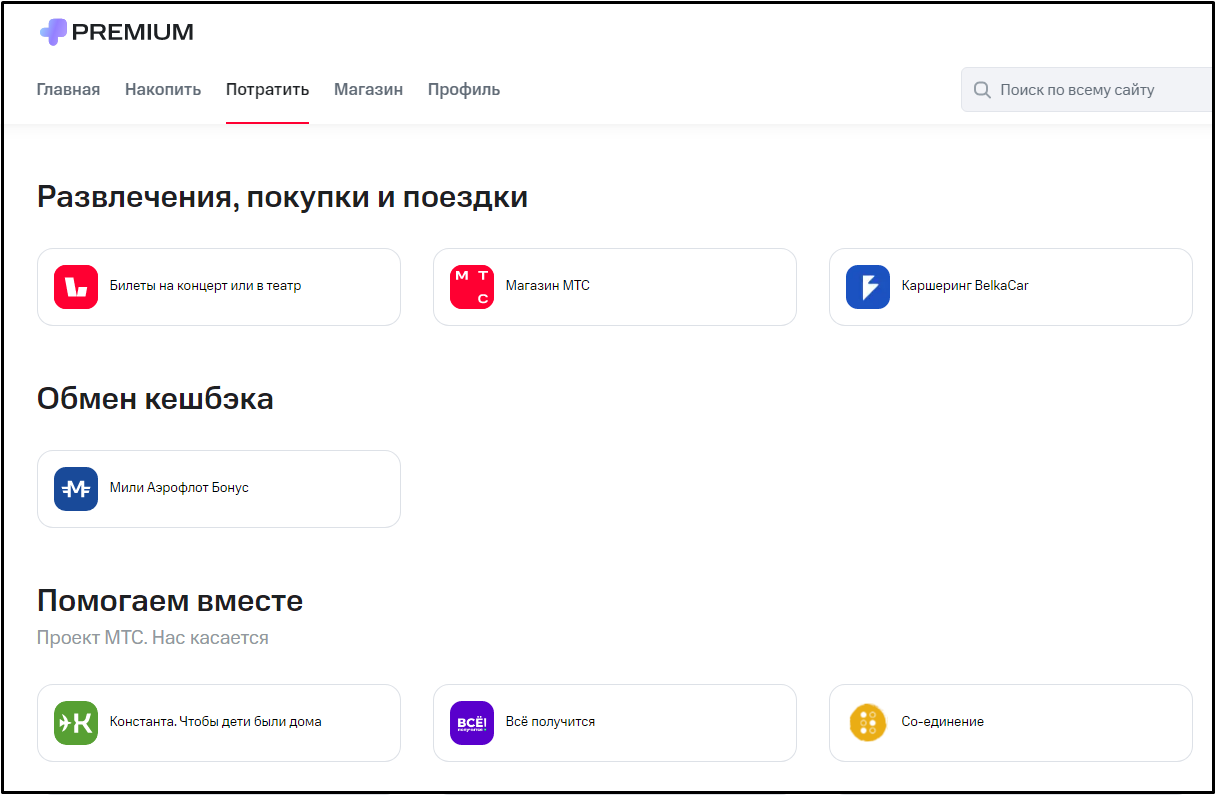The height and width of the screenshot is (795, 1215).
Task: Click the blue BelkaCar lightning icon
Action: click(x=868, y=287)
